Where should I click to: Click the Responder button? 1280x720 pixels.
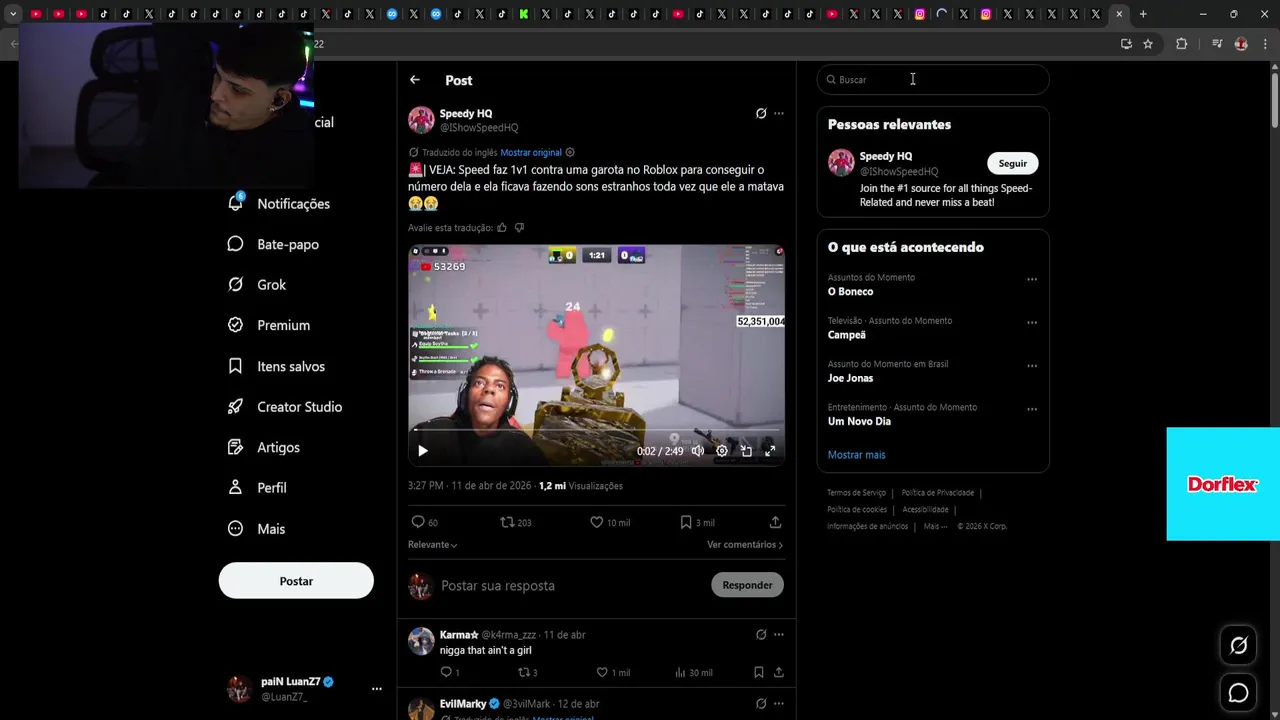point(747,585)
